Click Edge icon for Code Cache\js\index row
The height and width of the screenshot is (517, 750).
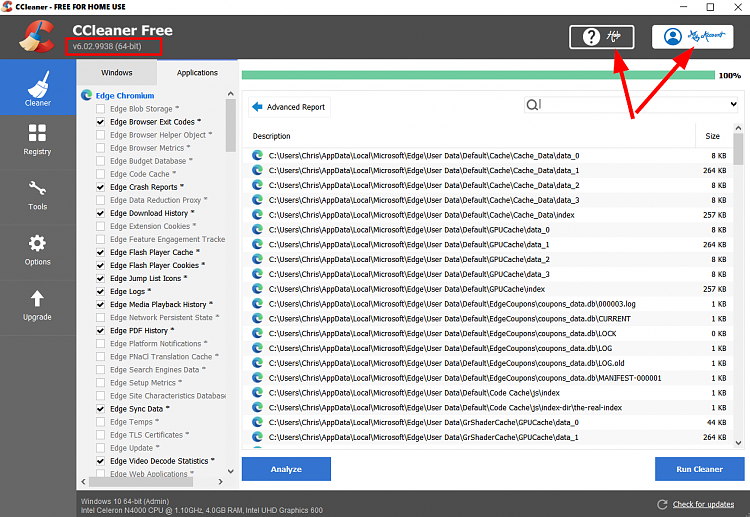tap(257, 392)
